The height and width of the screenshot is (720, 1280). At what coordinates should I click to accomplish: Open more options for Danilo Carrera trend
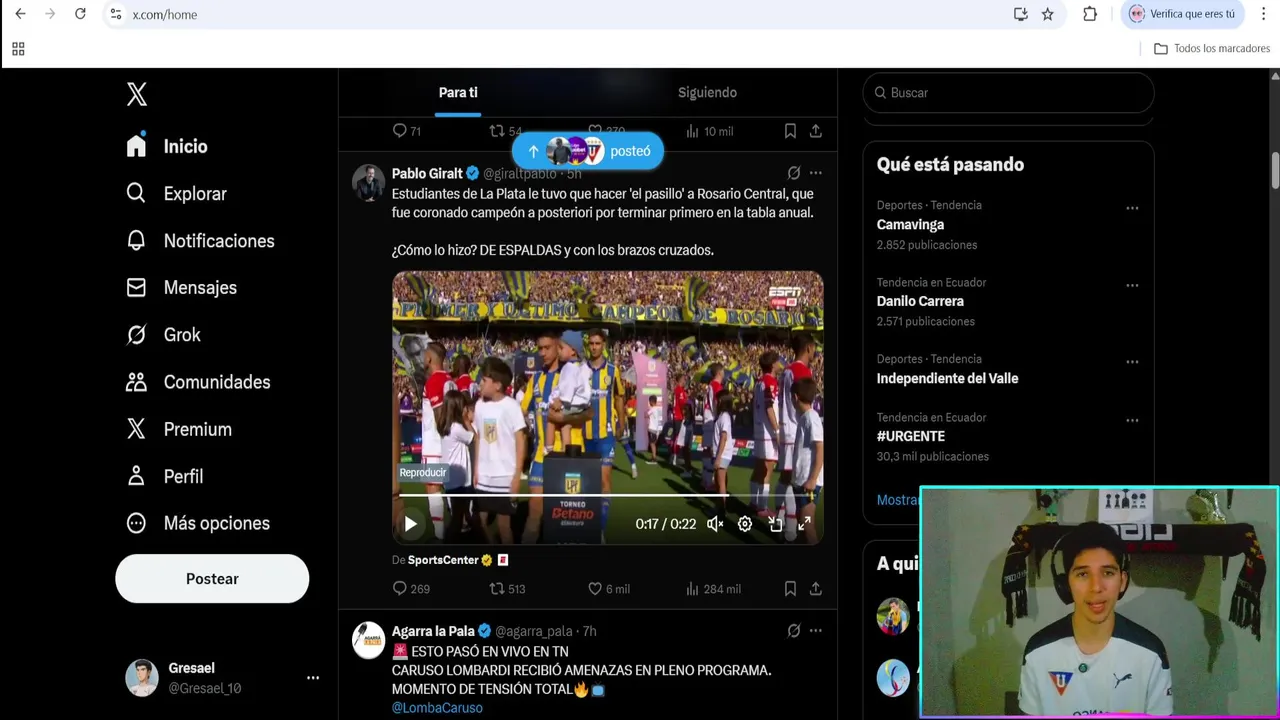tap(1132, 285)
